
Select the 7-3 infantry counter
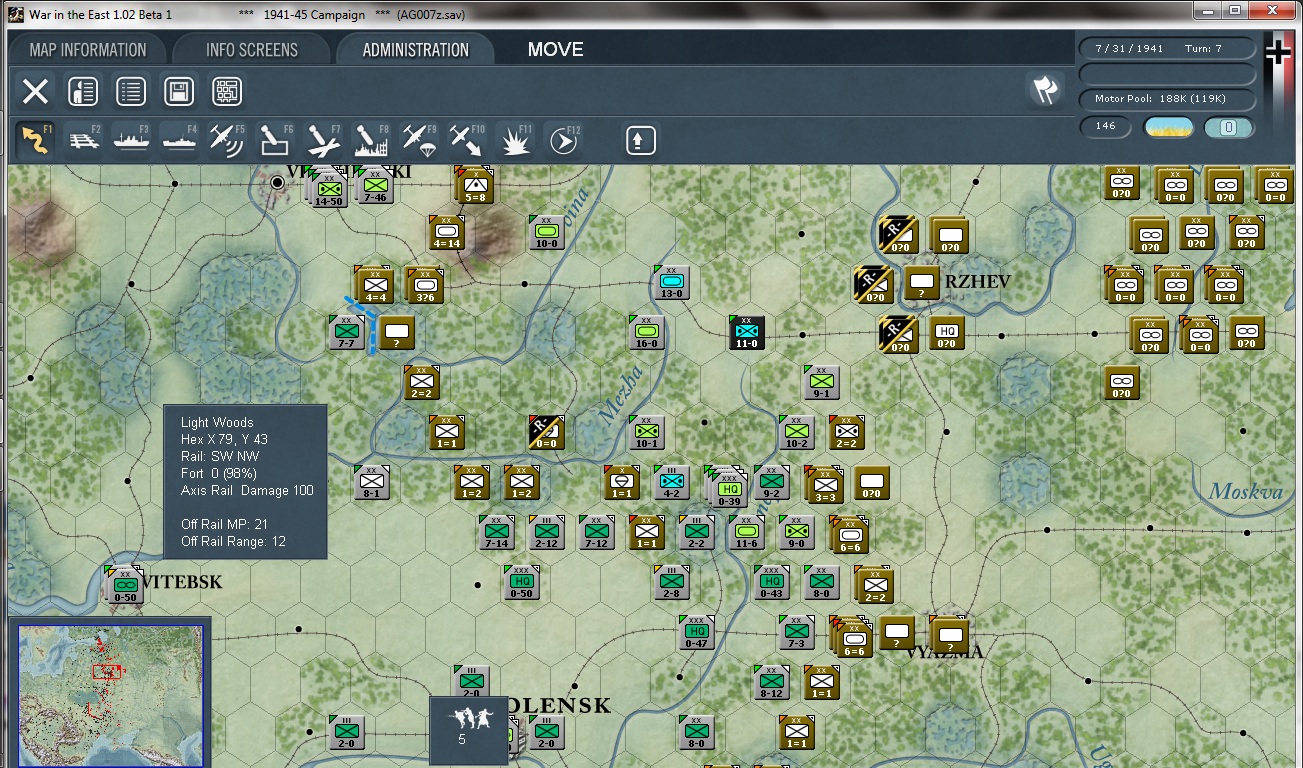(797, 633)
